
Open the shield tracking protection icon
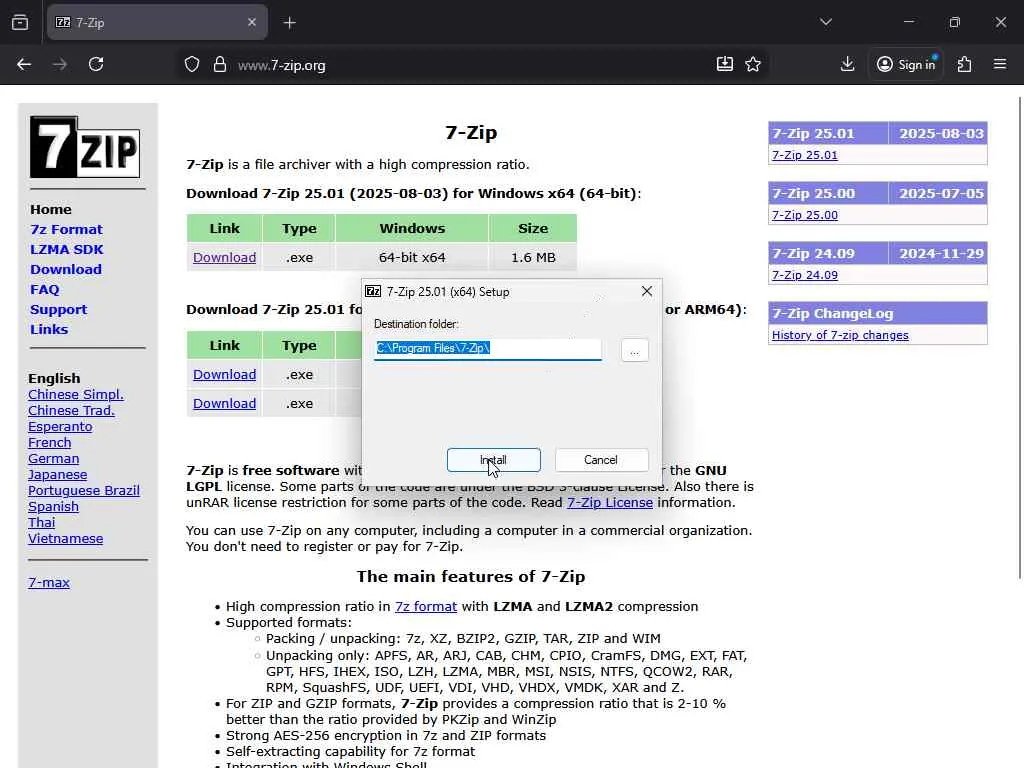(x=191, y=64)
